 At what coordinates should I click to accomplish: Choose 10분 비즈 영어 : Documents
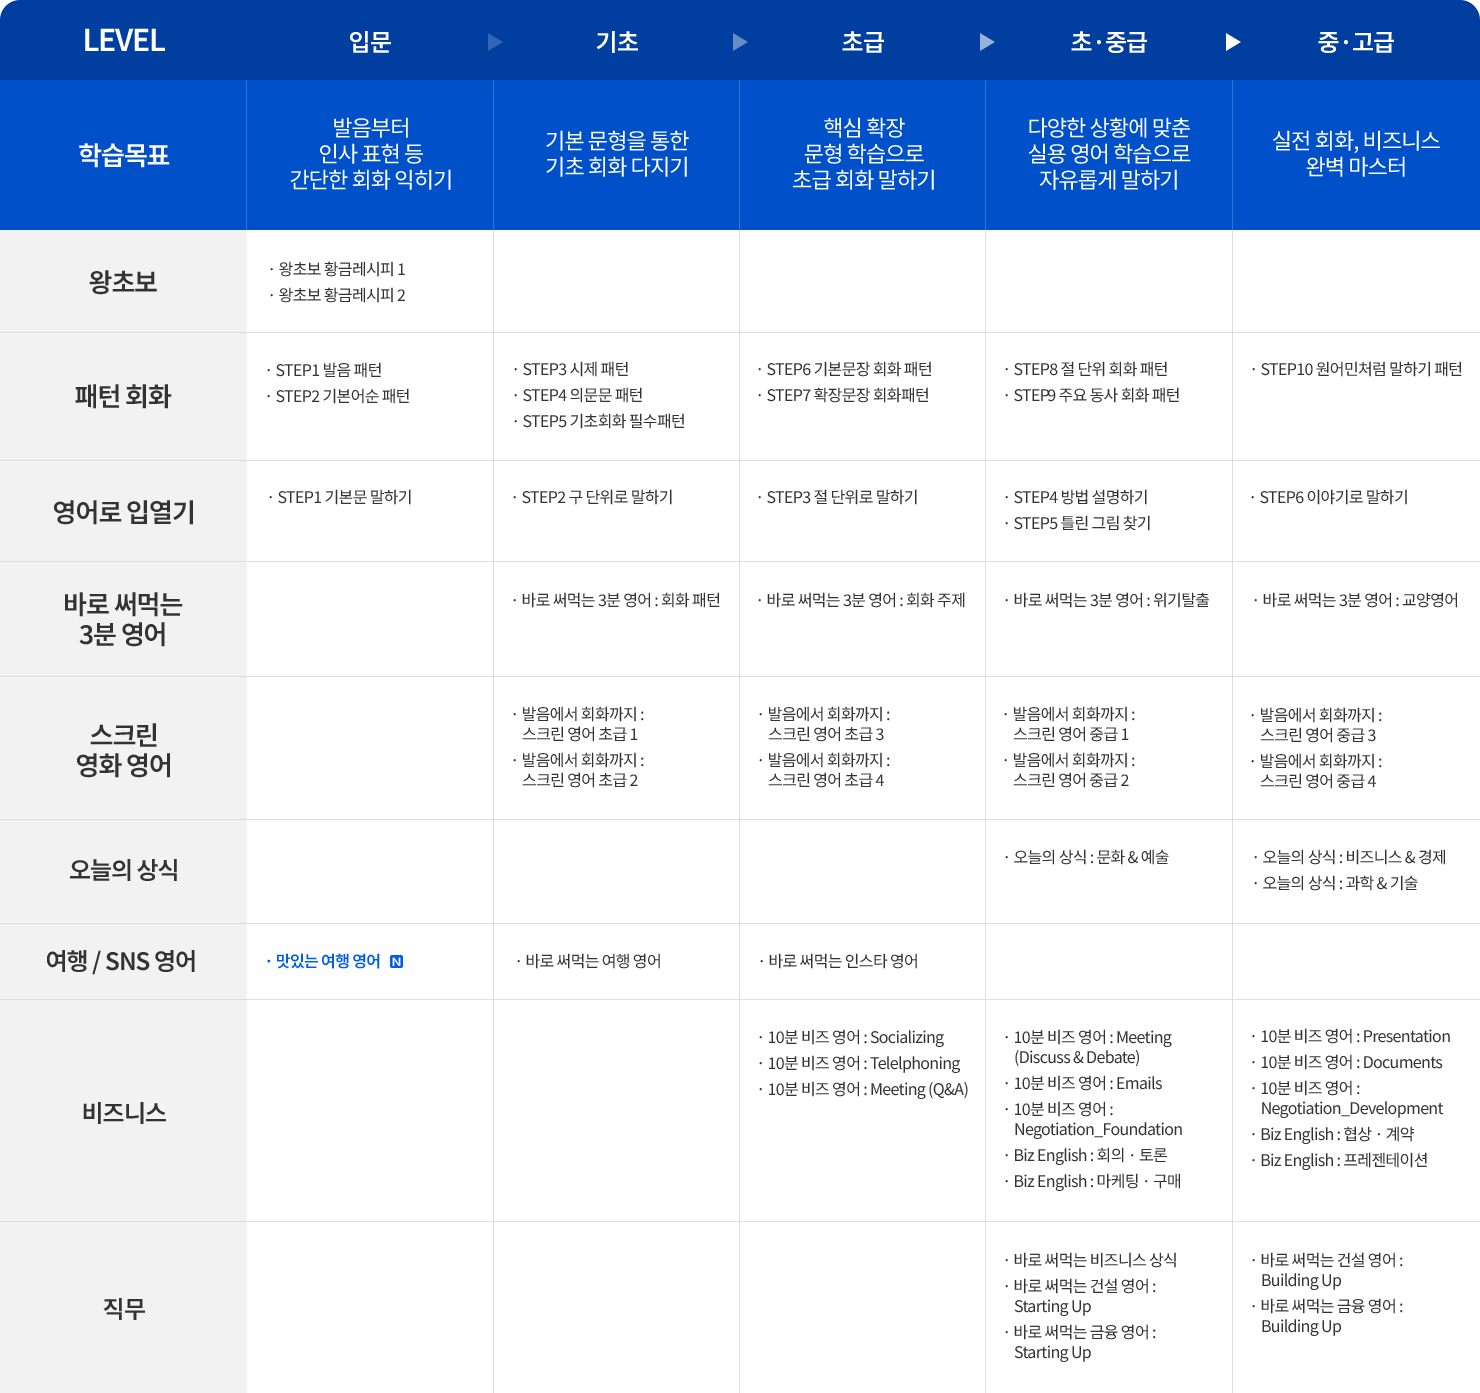[1351, 1063]
